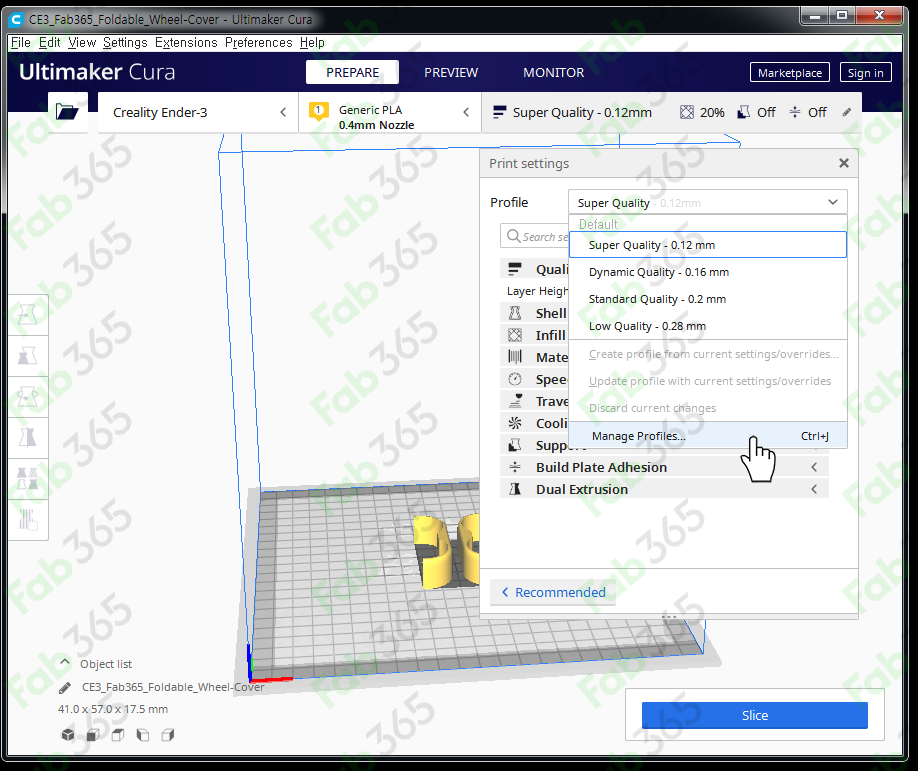The height and width of the screenshot is (771, 918).
Task: Go back to Recommended settings
Action: tap(553, 592)
